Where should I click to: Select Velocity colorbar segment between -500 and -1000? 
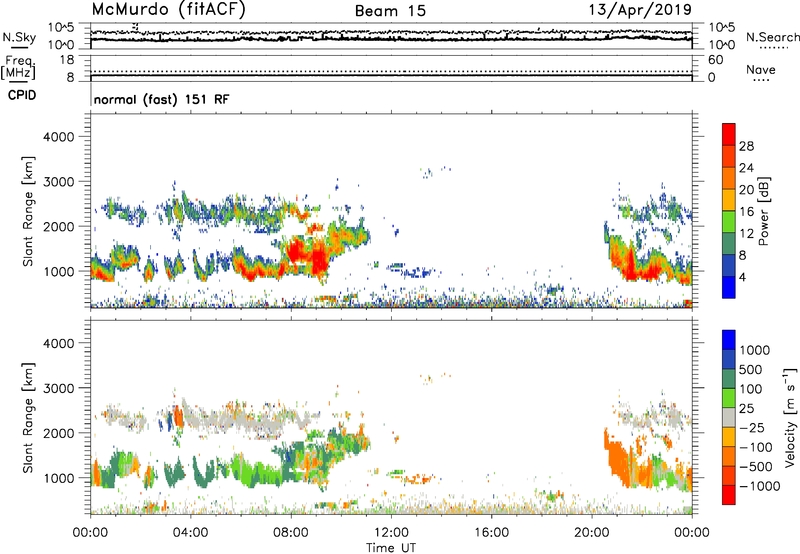click(x=729, y=475)
